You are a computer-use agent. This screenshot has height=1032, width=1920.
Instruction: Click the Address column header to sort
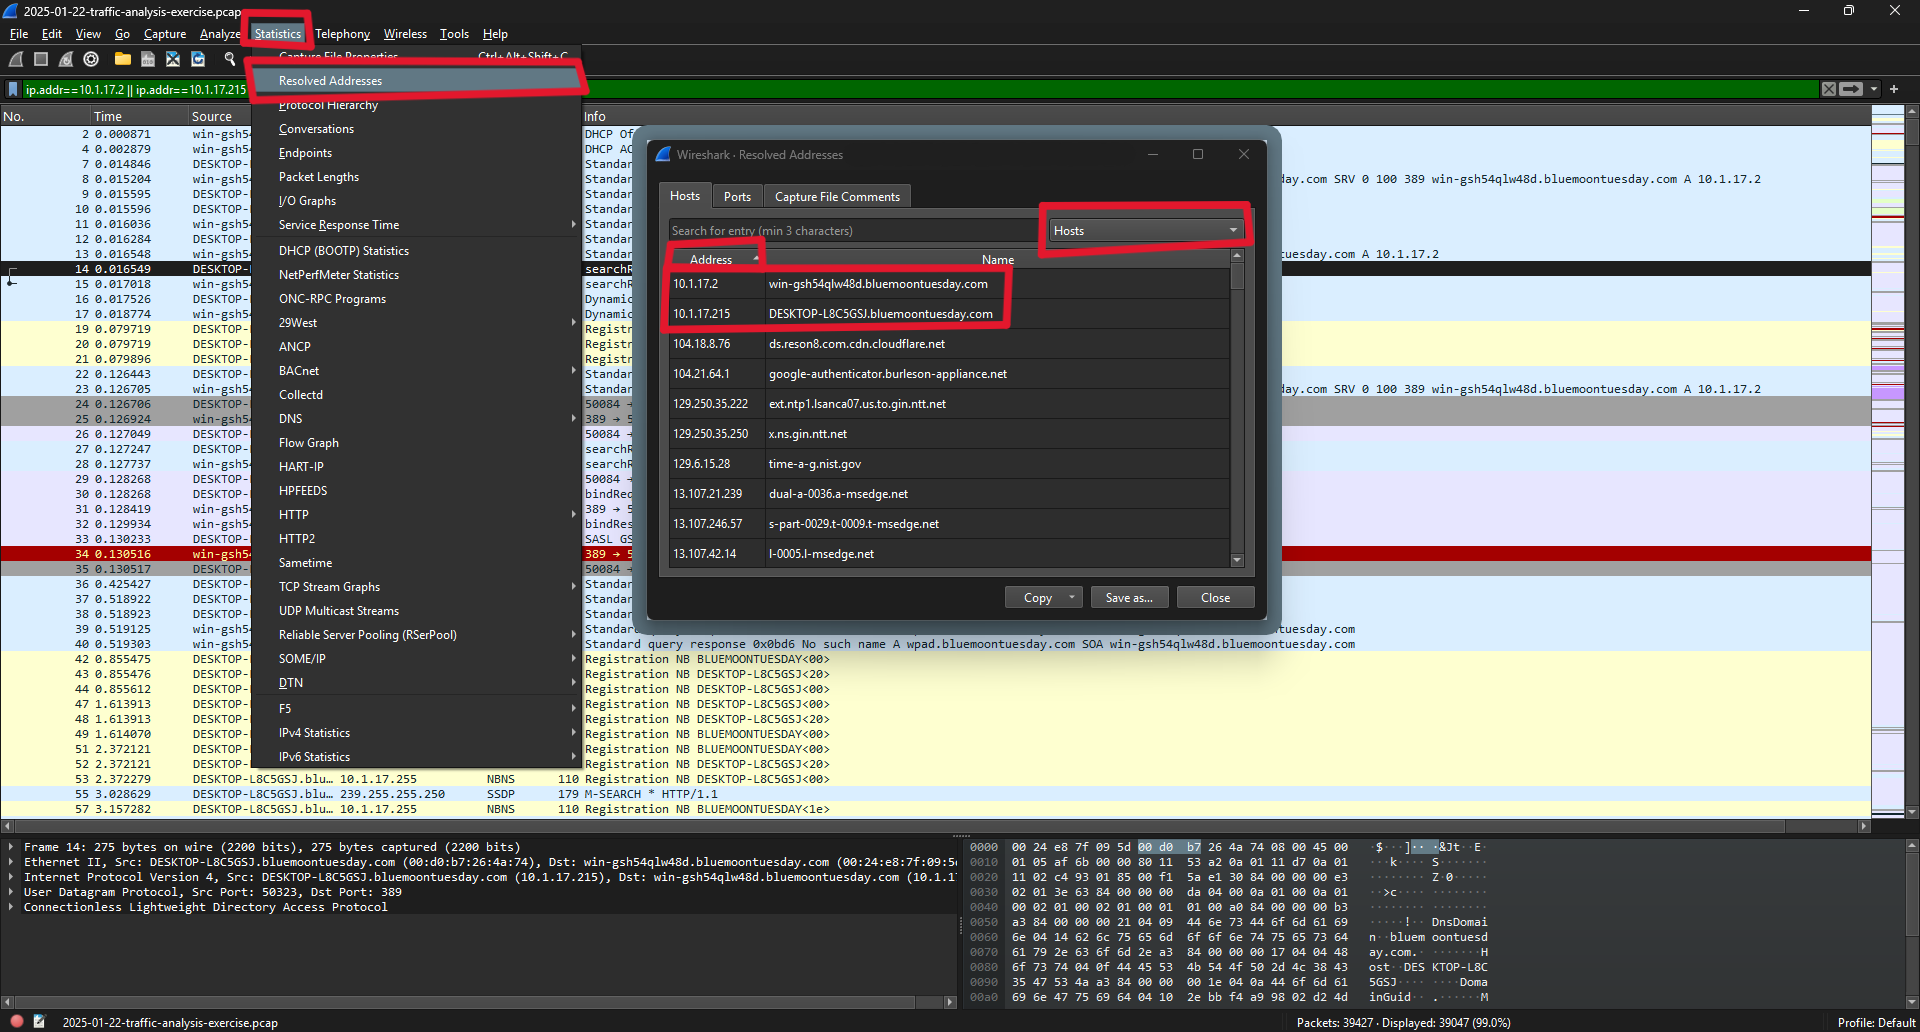pos(711,260)
